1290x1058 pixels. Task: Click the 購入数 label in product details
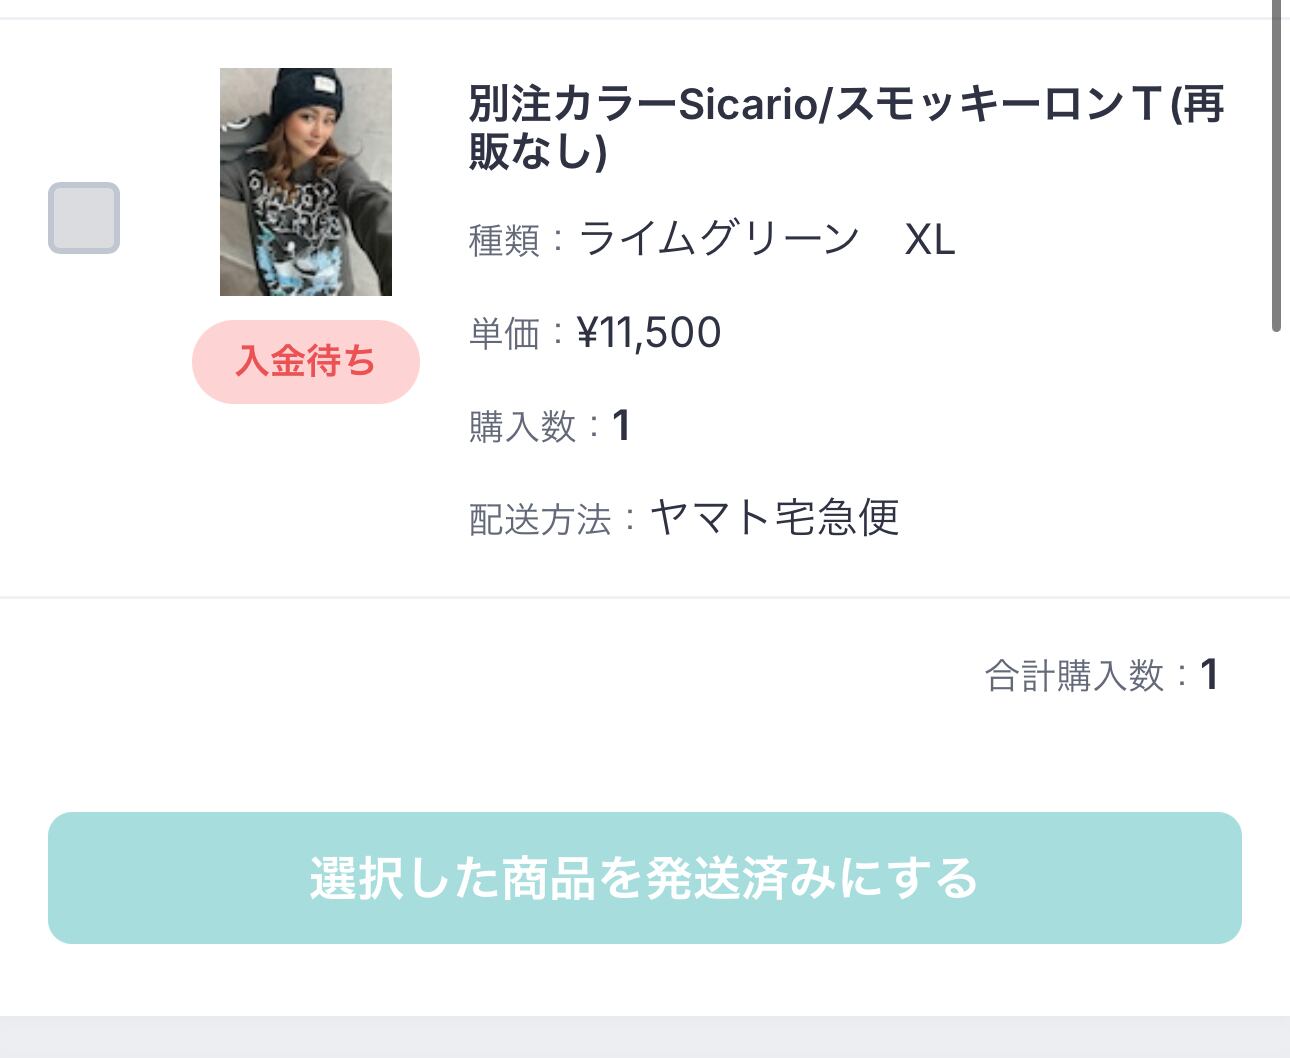click(x=522, y=427)
